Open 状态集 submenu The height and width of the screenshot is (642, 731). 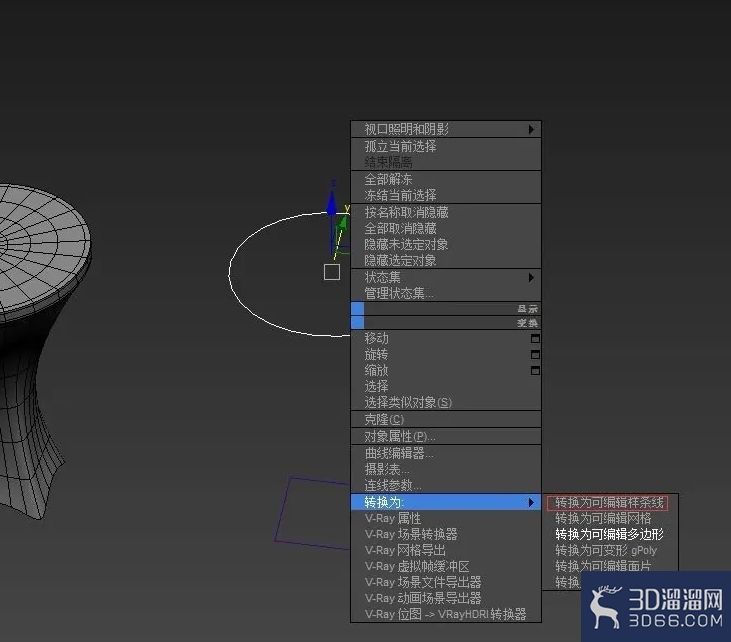(x=446, y=277)
